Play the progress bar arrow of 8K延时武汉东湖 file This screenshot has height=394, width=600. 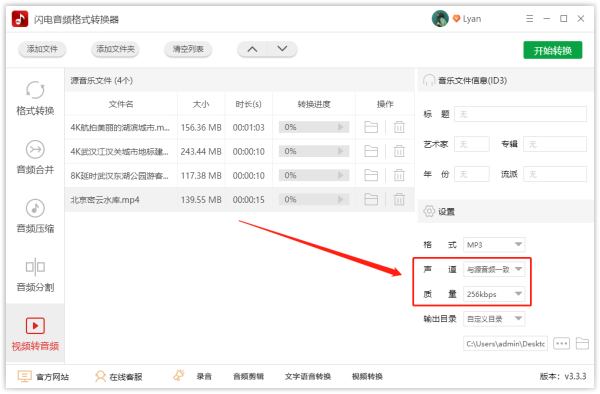341,175
